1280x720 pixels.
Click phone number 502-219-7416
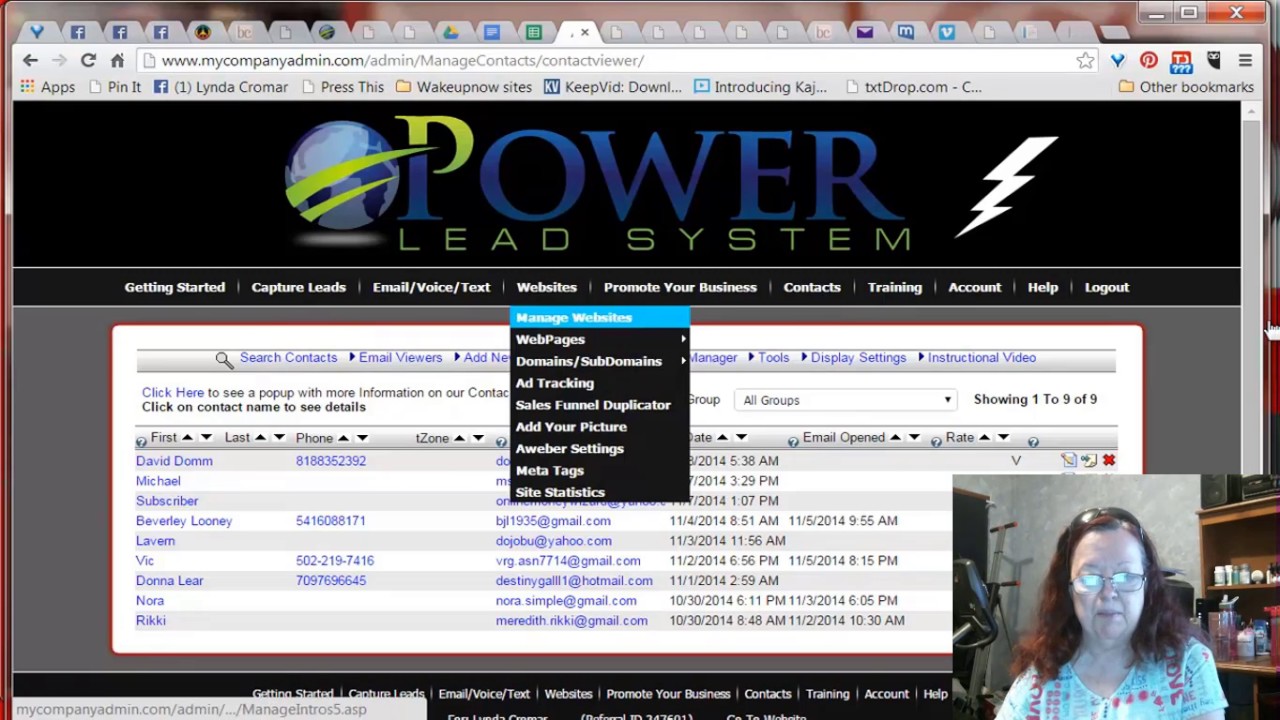tap(335, 561)
